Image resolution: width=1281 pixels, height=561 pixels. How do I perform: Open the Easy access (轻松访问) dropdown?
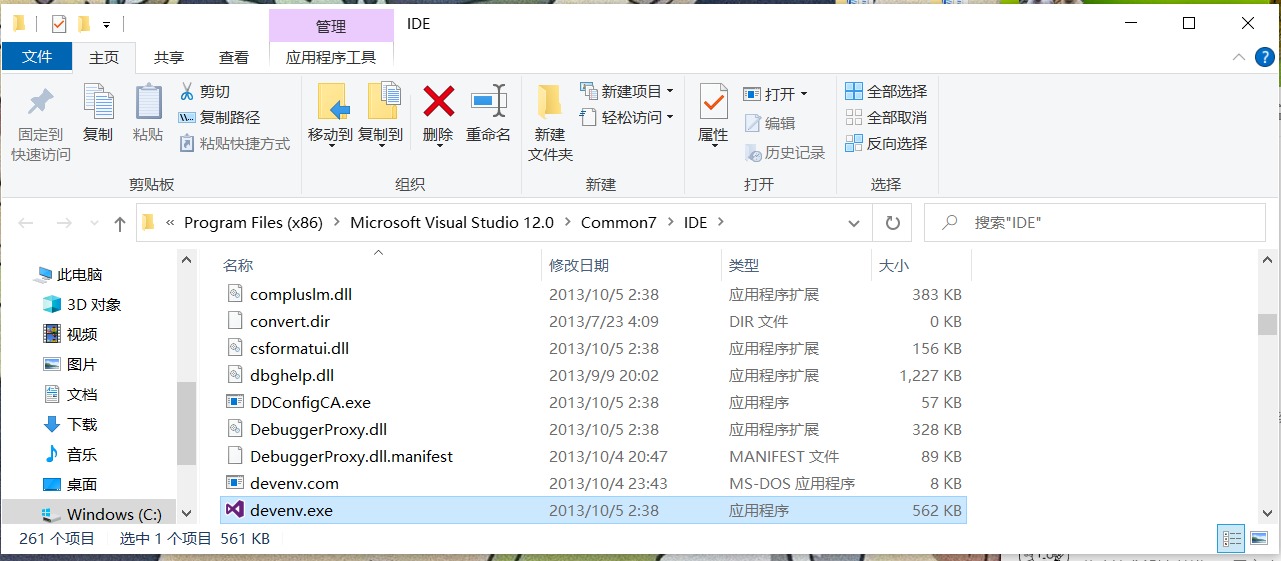pyautogui.click(x=627, y=117)
